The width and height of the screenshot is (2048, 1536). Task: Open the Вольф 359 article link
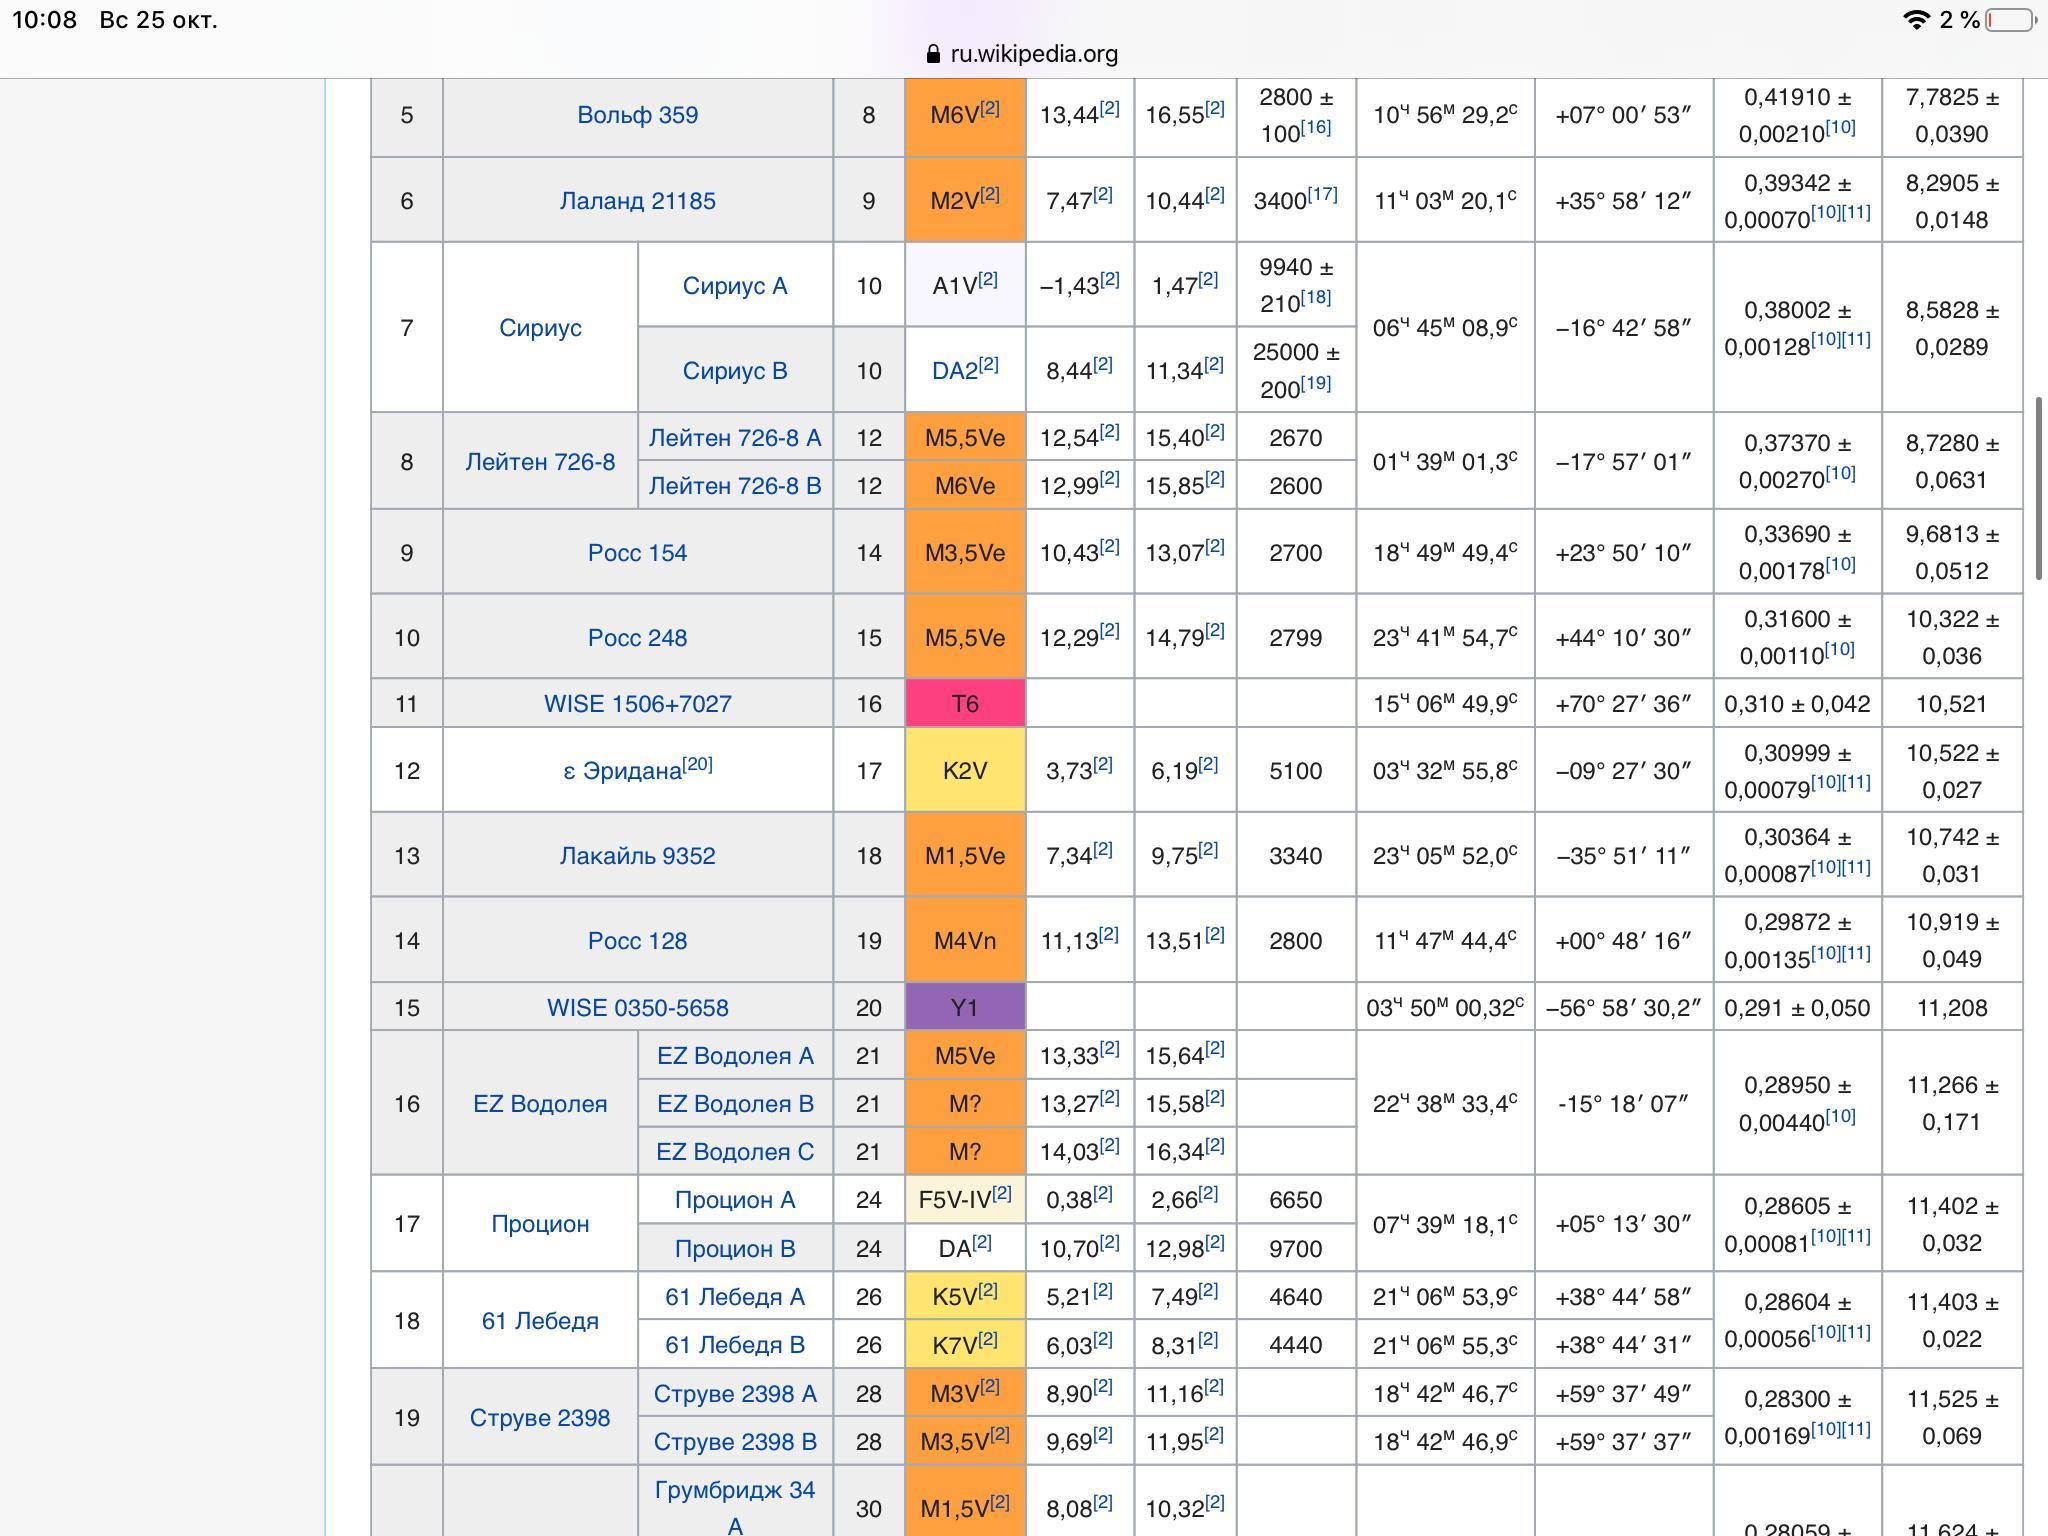pyautogui.click(x=637, y=115)
